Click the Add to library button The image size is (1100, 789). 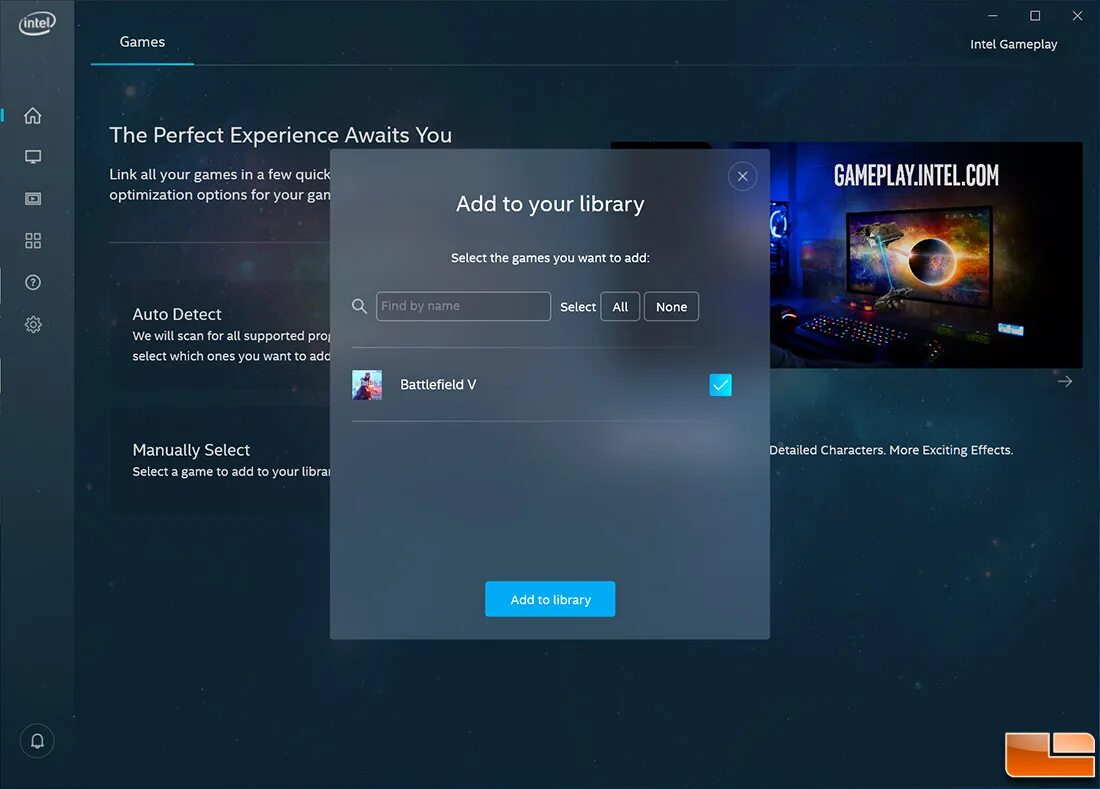[x=550, y=599]
